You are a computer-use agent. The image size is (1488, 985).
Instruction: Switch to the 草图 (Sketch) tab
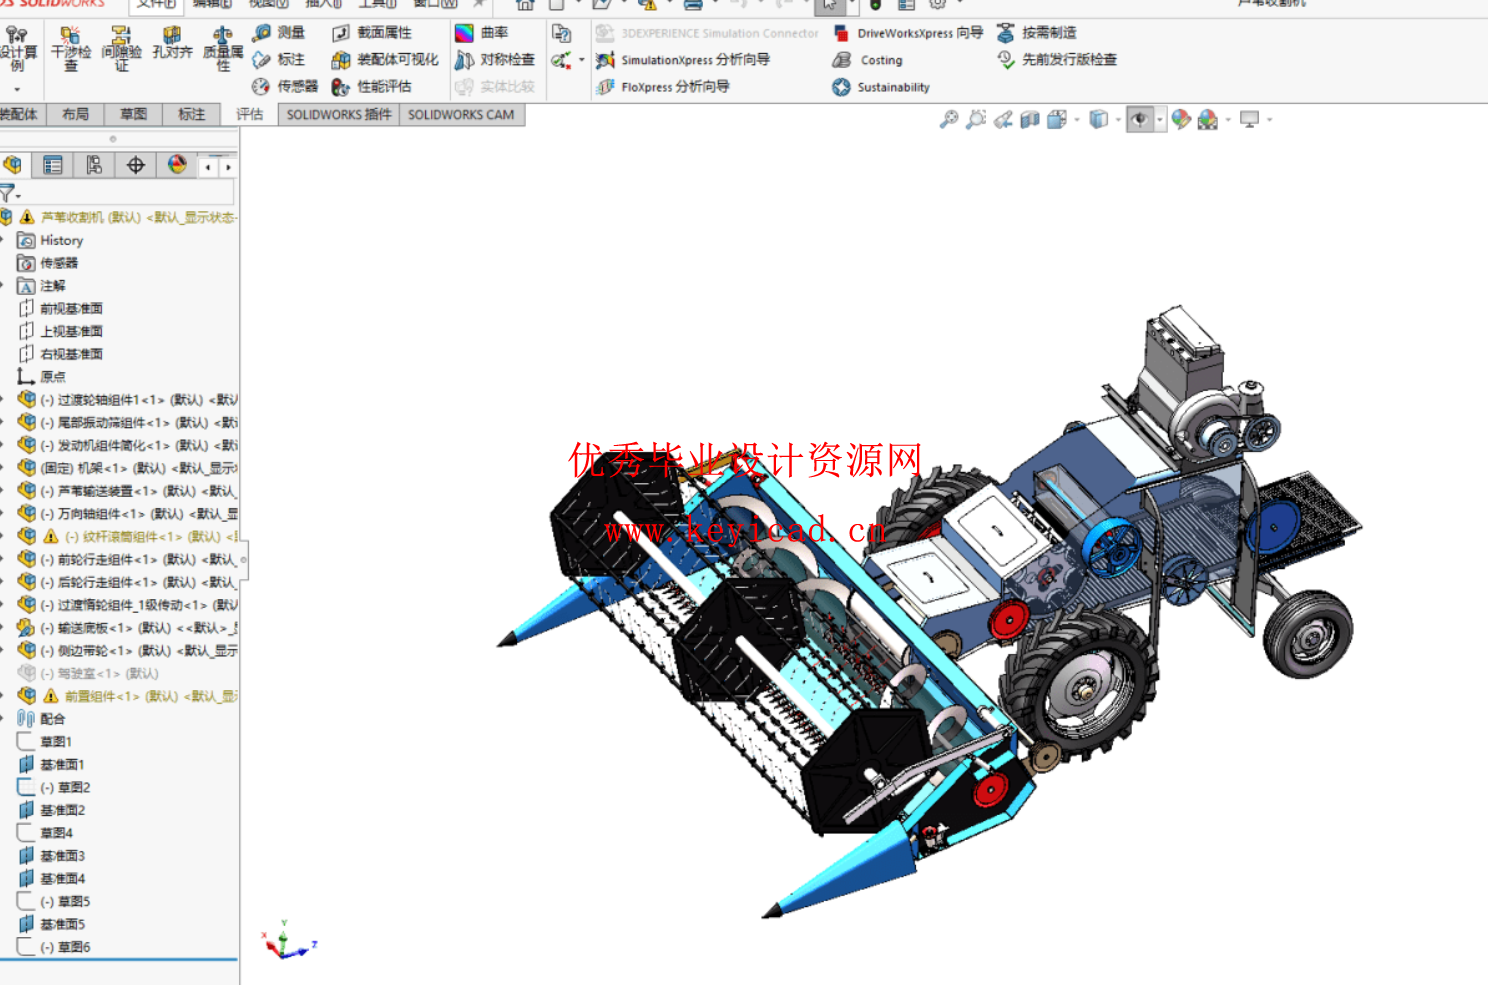[x=133, y=115]
